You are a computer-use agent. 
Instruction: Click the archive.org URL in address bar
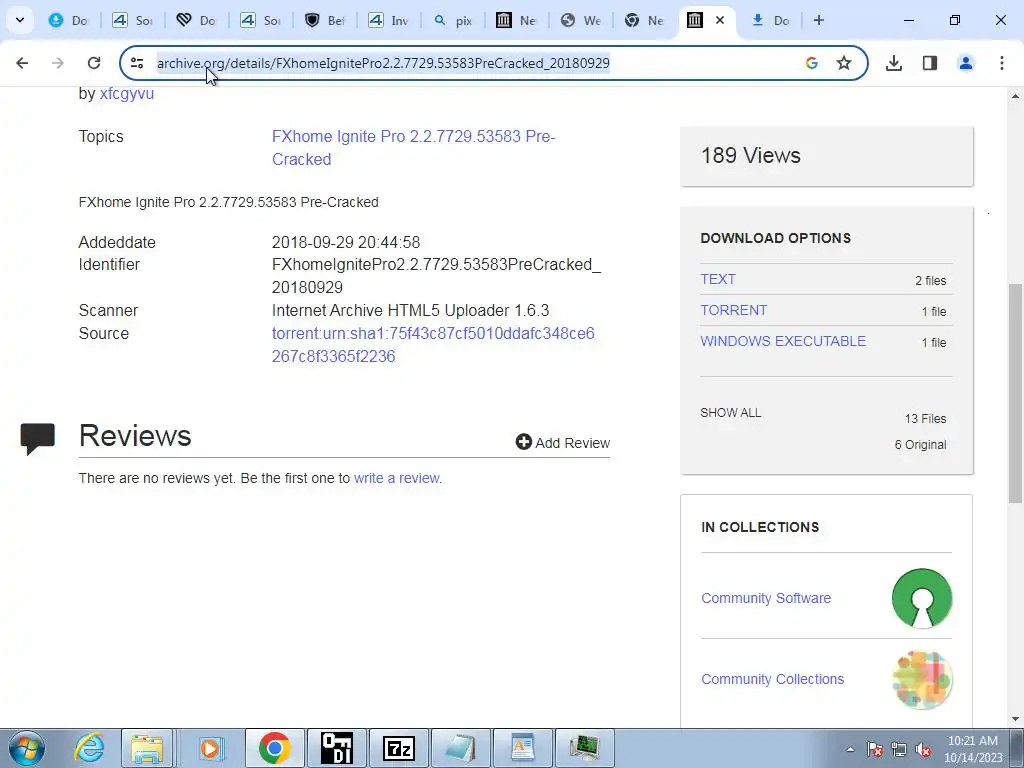(383, 63)
